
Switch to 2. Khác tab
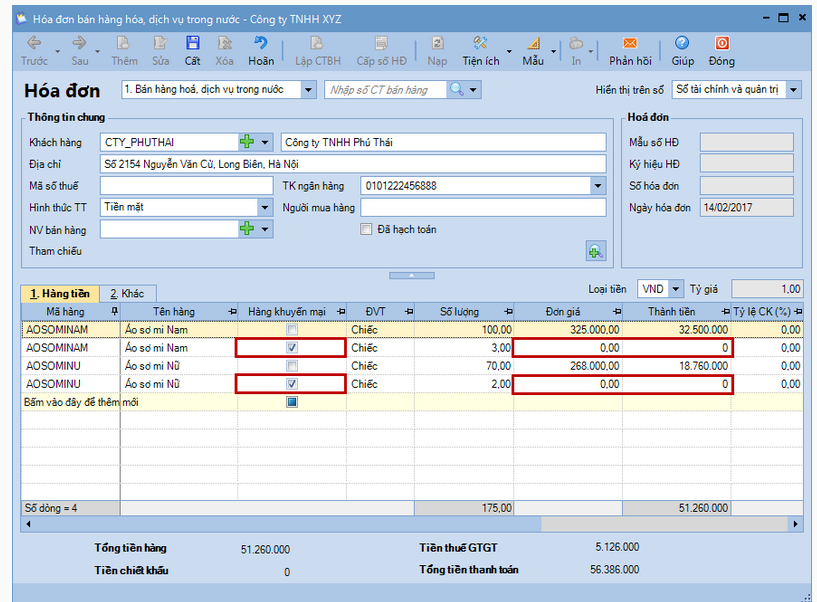127,293
